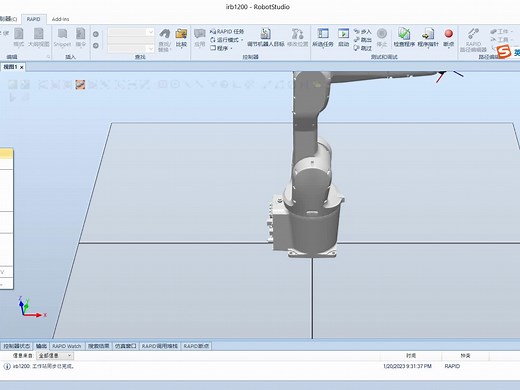
Task: Close the View1 tab
Action: tap(22, 67)
